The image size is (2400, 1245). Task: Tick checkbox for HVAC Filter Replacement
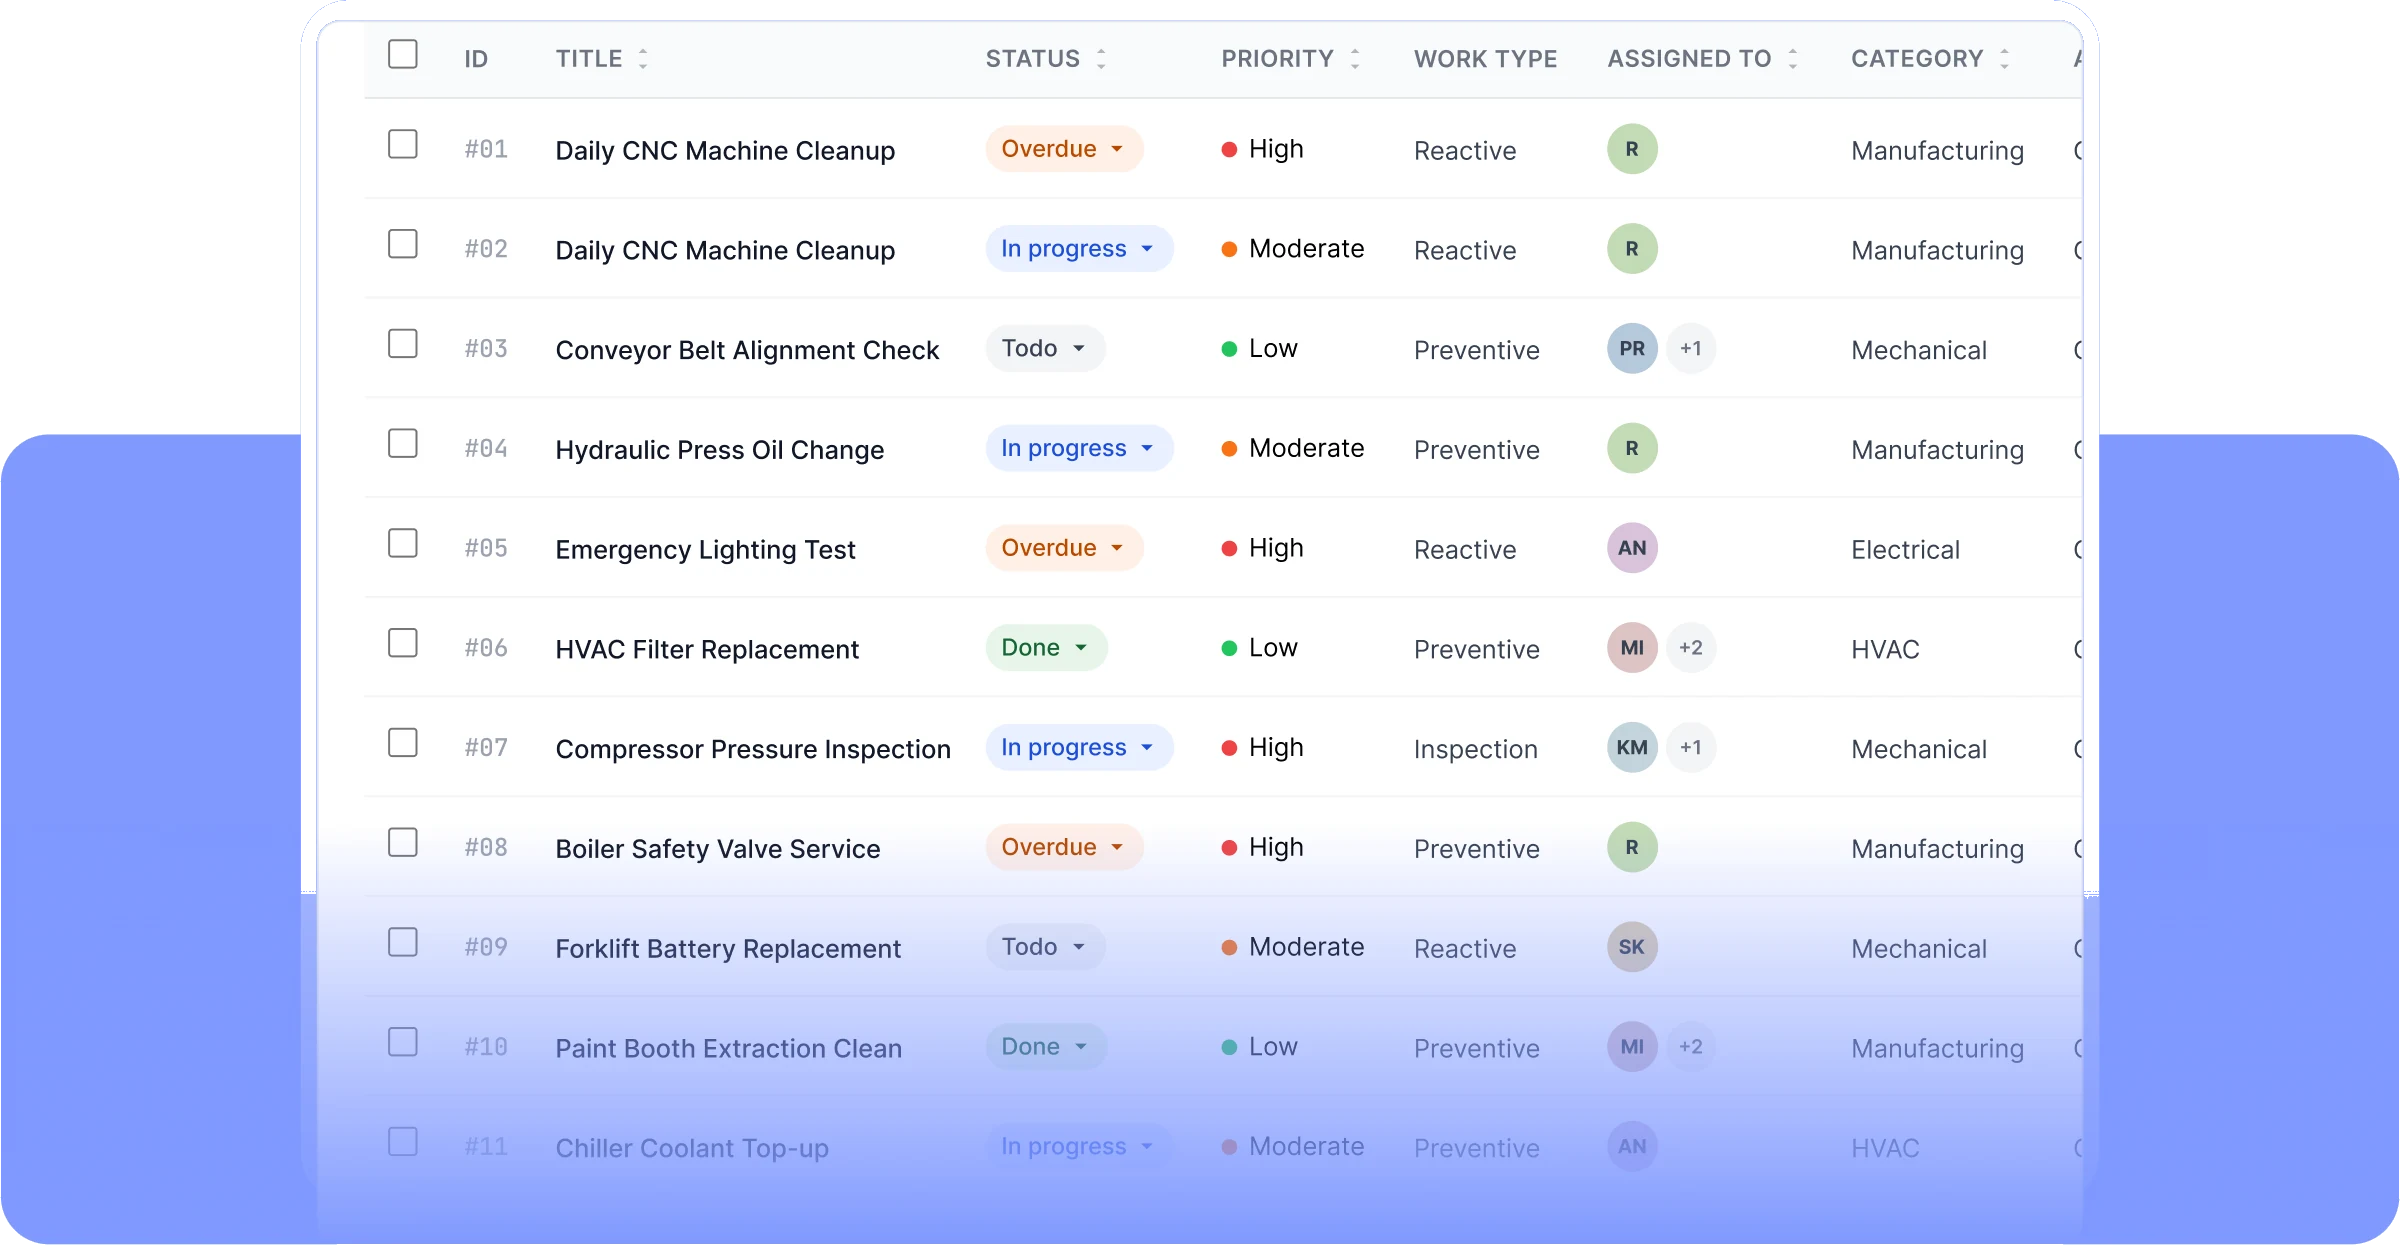(x=403, y=643)
